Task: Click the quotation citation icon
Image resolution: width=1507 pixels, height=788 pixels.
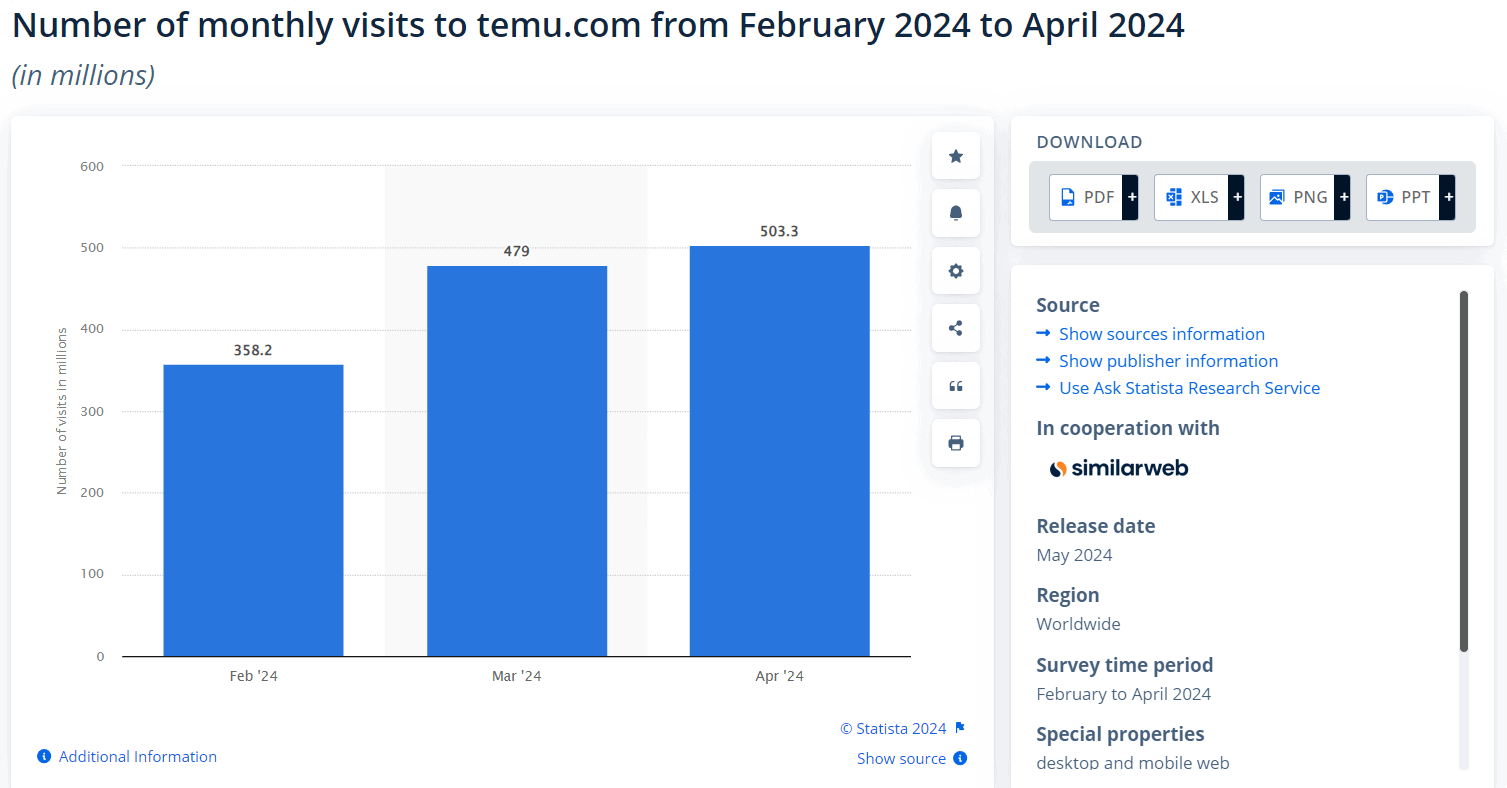Action: point(955,385)
